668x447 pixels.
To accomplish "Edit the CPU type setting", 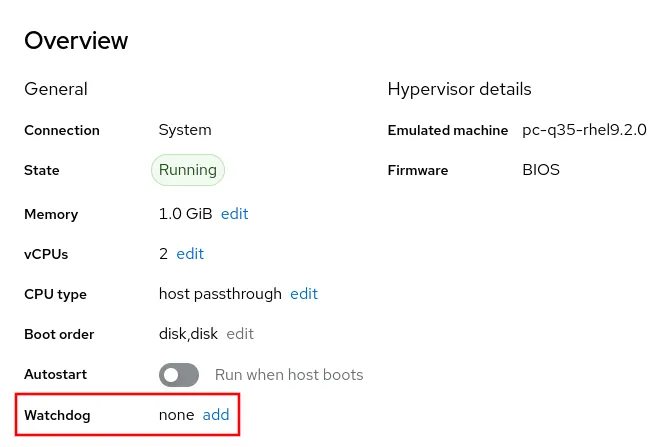I will click(303, 294).
